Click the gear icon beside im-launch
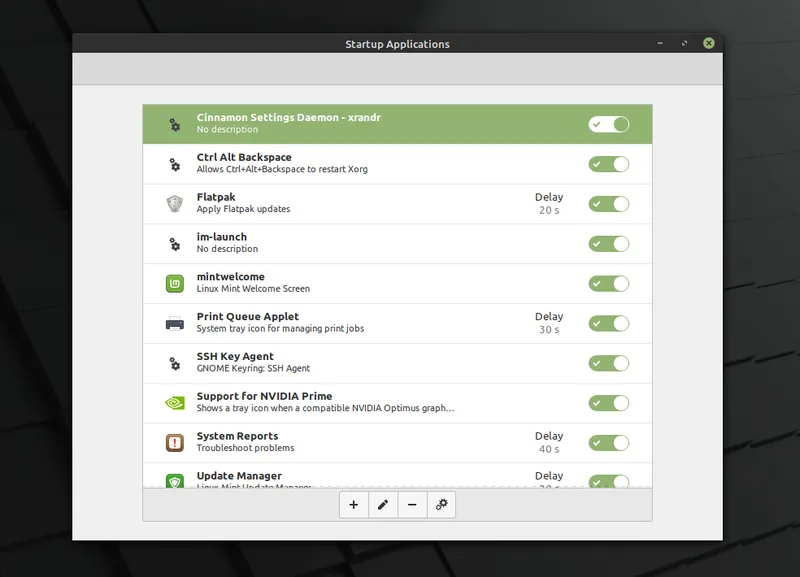This screenshot has width=800, height=577. [174, 243]
